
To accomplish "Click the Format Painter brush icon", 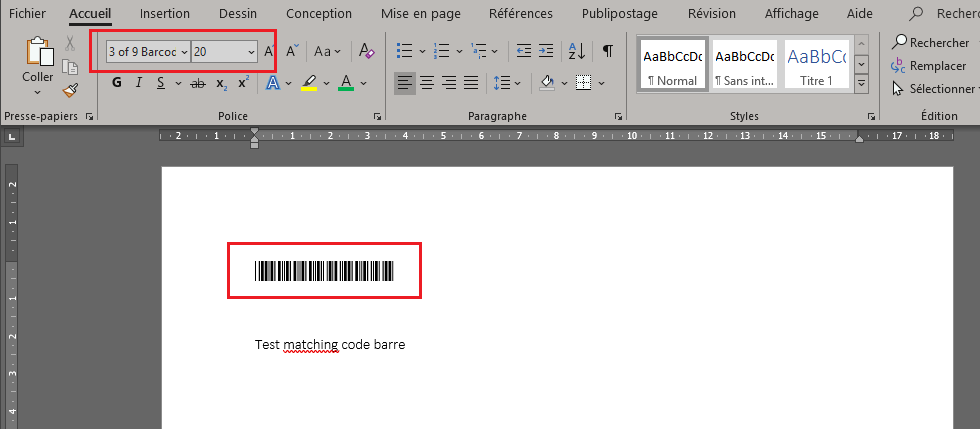I will tap(70, 90).
